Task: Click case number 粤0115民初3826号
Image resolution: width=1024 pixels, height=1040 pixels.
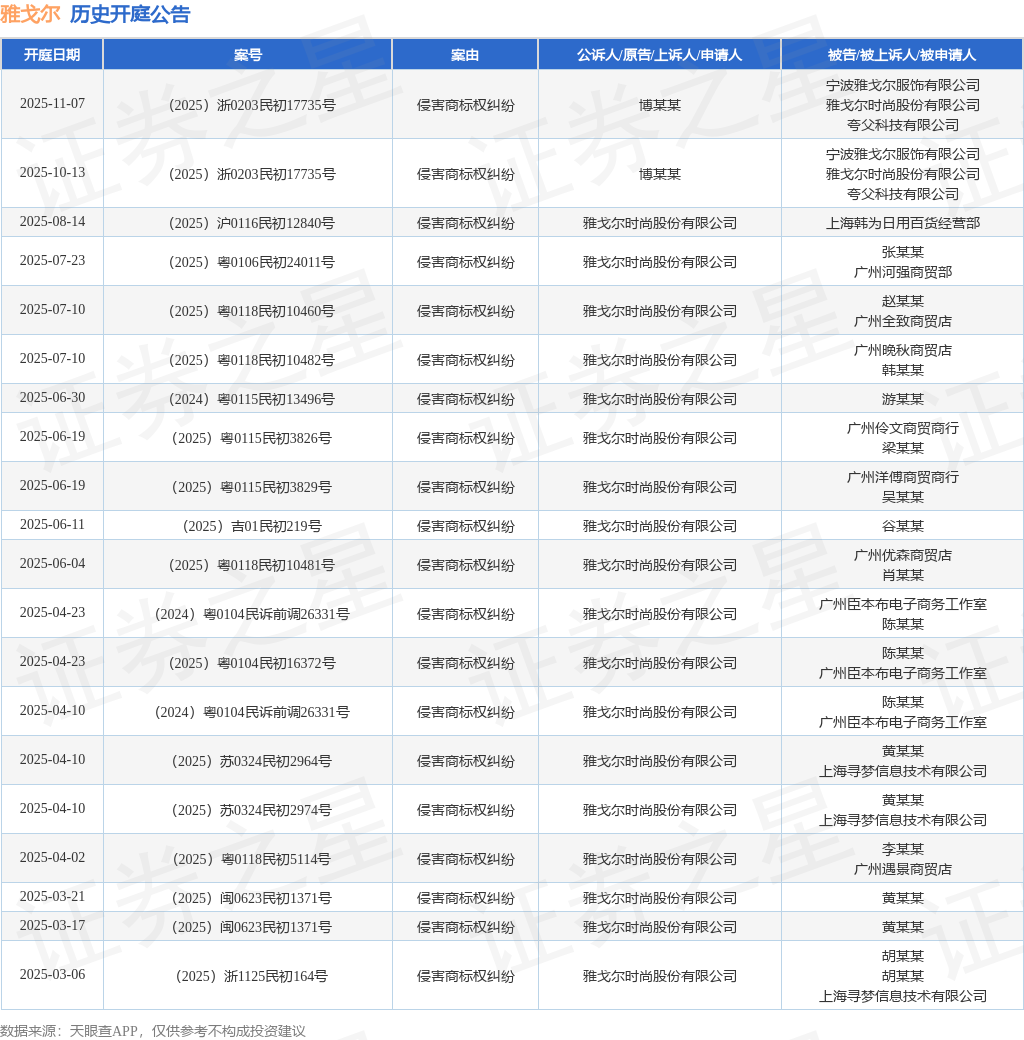Action: (252, 438)
